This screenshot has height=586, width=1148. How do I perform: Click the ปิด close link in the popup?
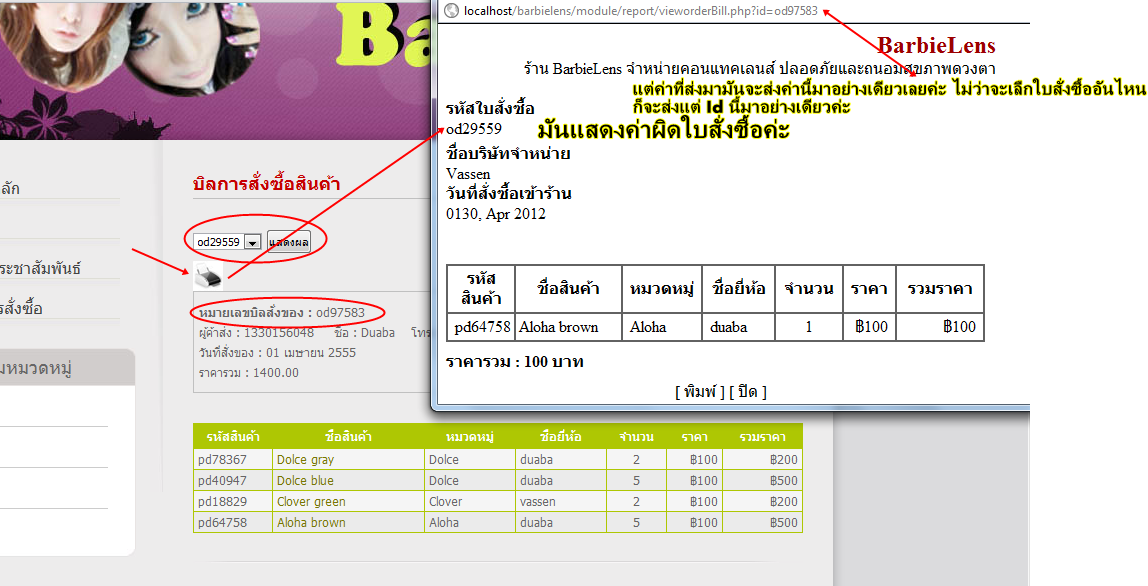tap(748, 392)
